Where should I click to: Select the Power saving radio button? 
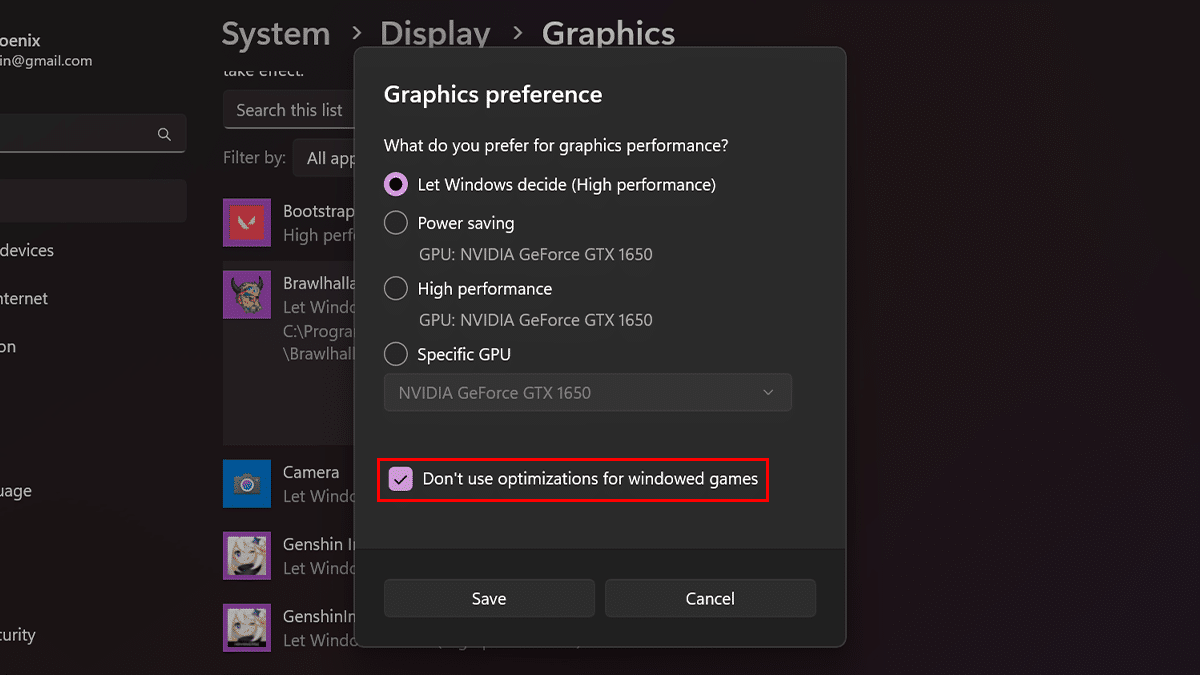395,222
